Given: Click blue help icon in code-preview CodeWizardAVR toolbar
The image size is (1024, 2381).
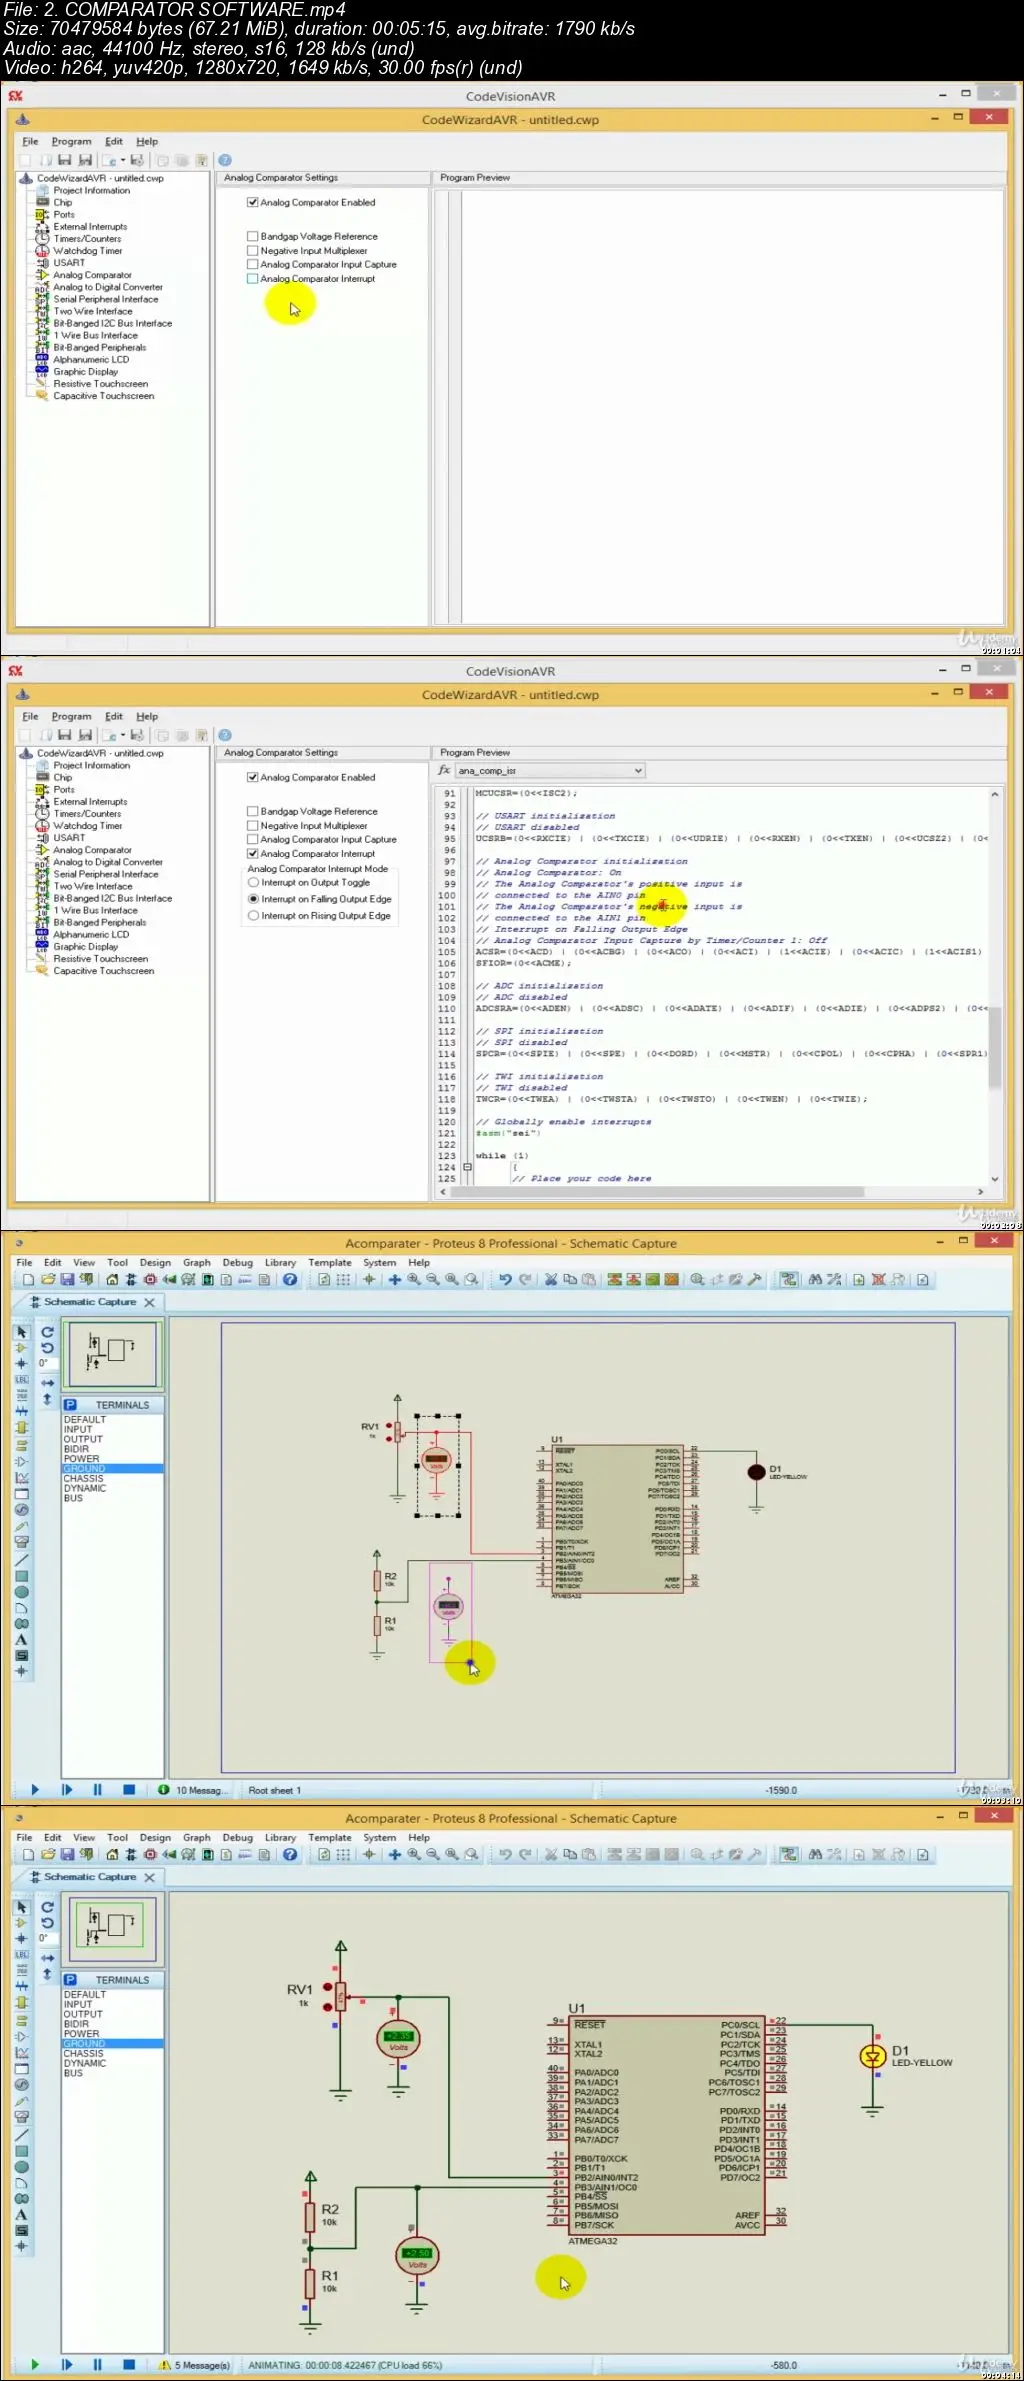Looking at the screenshot, I should (225, 735).
